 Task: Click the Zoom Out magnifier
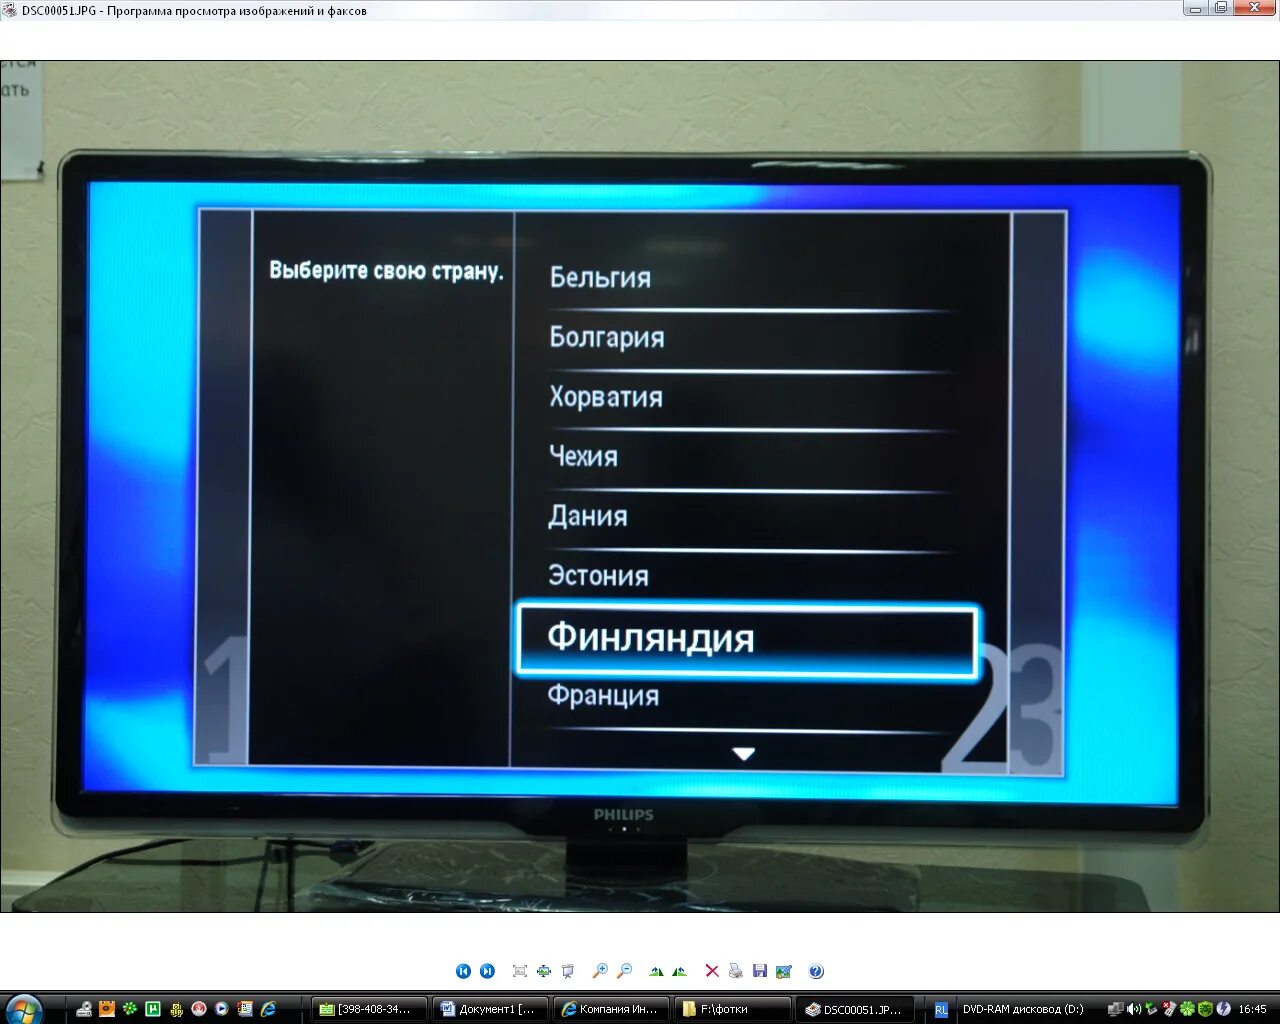tap(624, 971)
